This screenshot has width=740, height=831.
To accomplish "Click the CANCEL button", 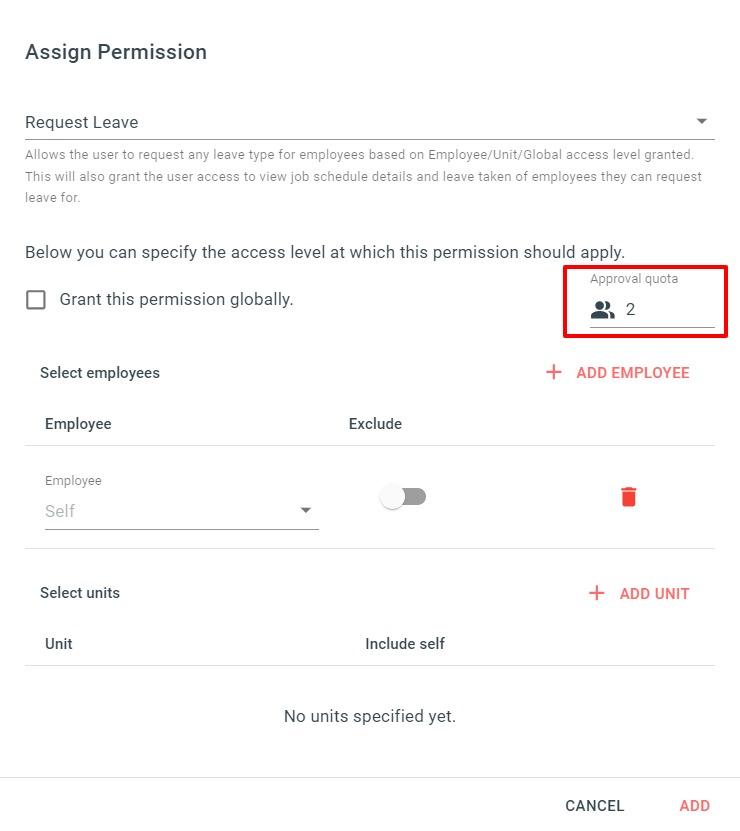I will tap(595, 806).
